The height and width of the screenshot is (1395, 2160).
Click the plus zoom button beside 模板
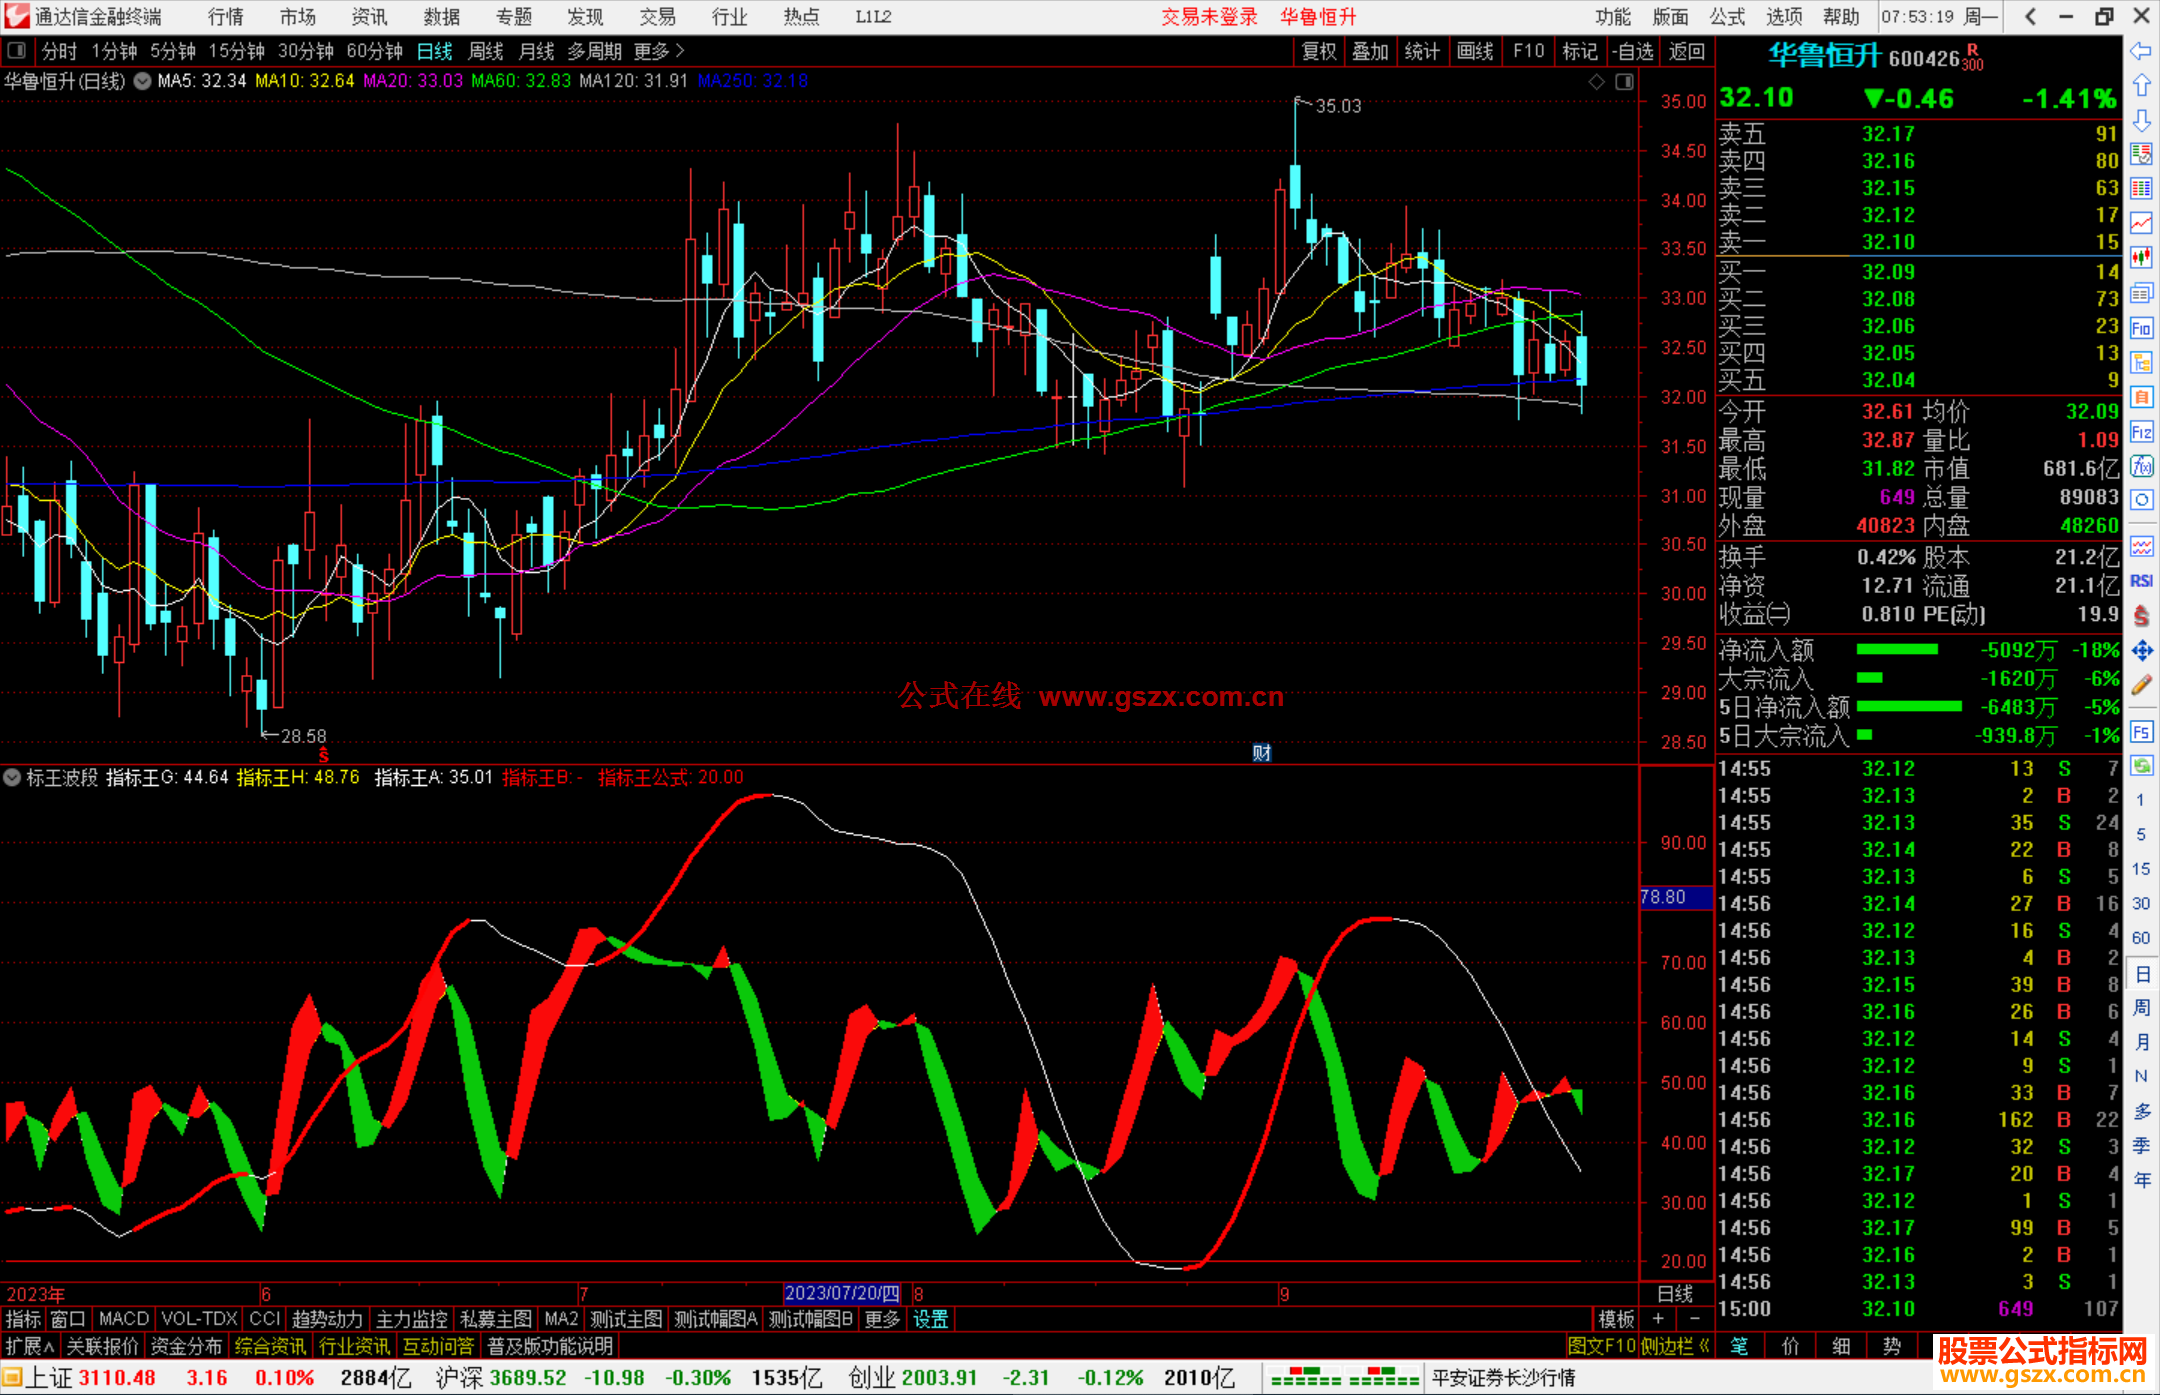tap(1658, 1319)
